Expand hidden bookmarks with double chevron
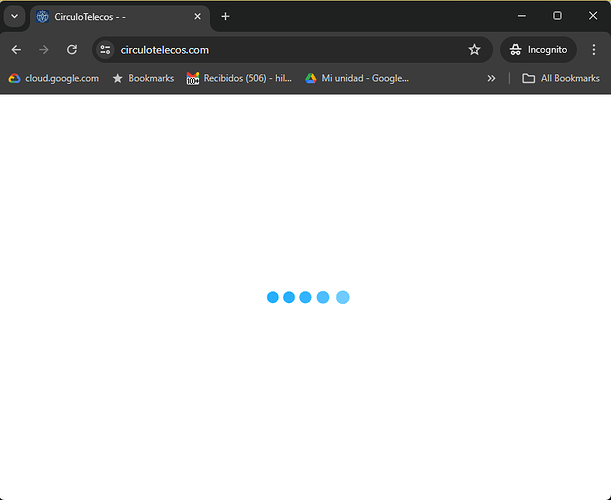 pyautogui.click(x=491, y=78)
